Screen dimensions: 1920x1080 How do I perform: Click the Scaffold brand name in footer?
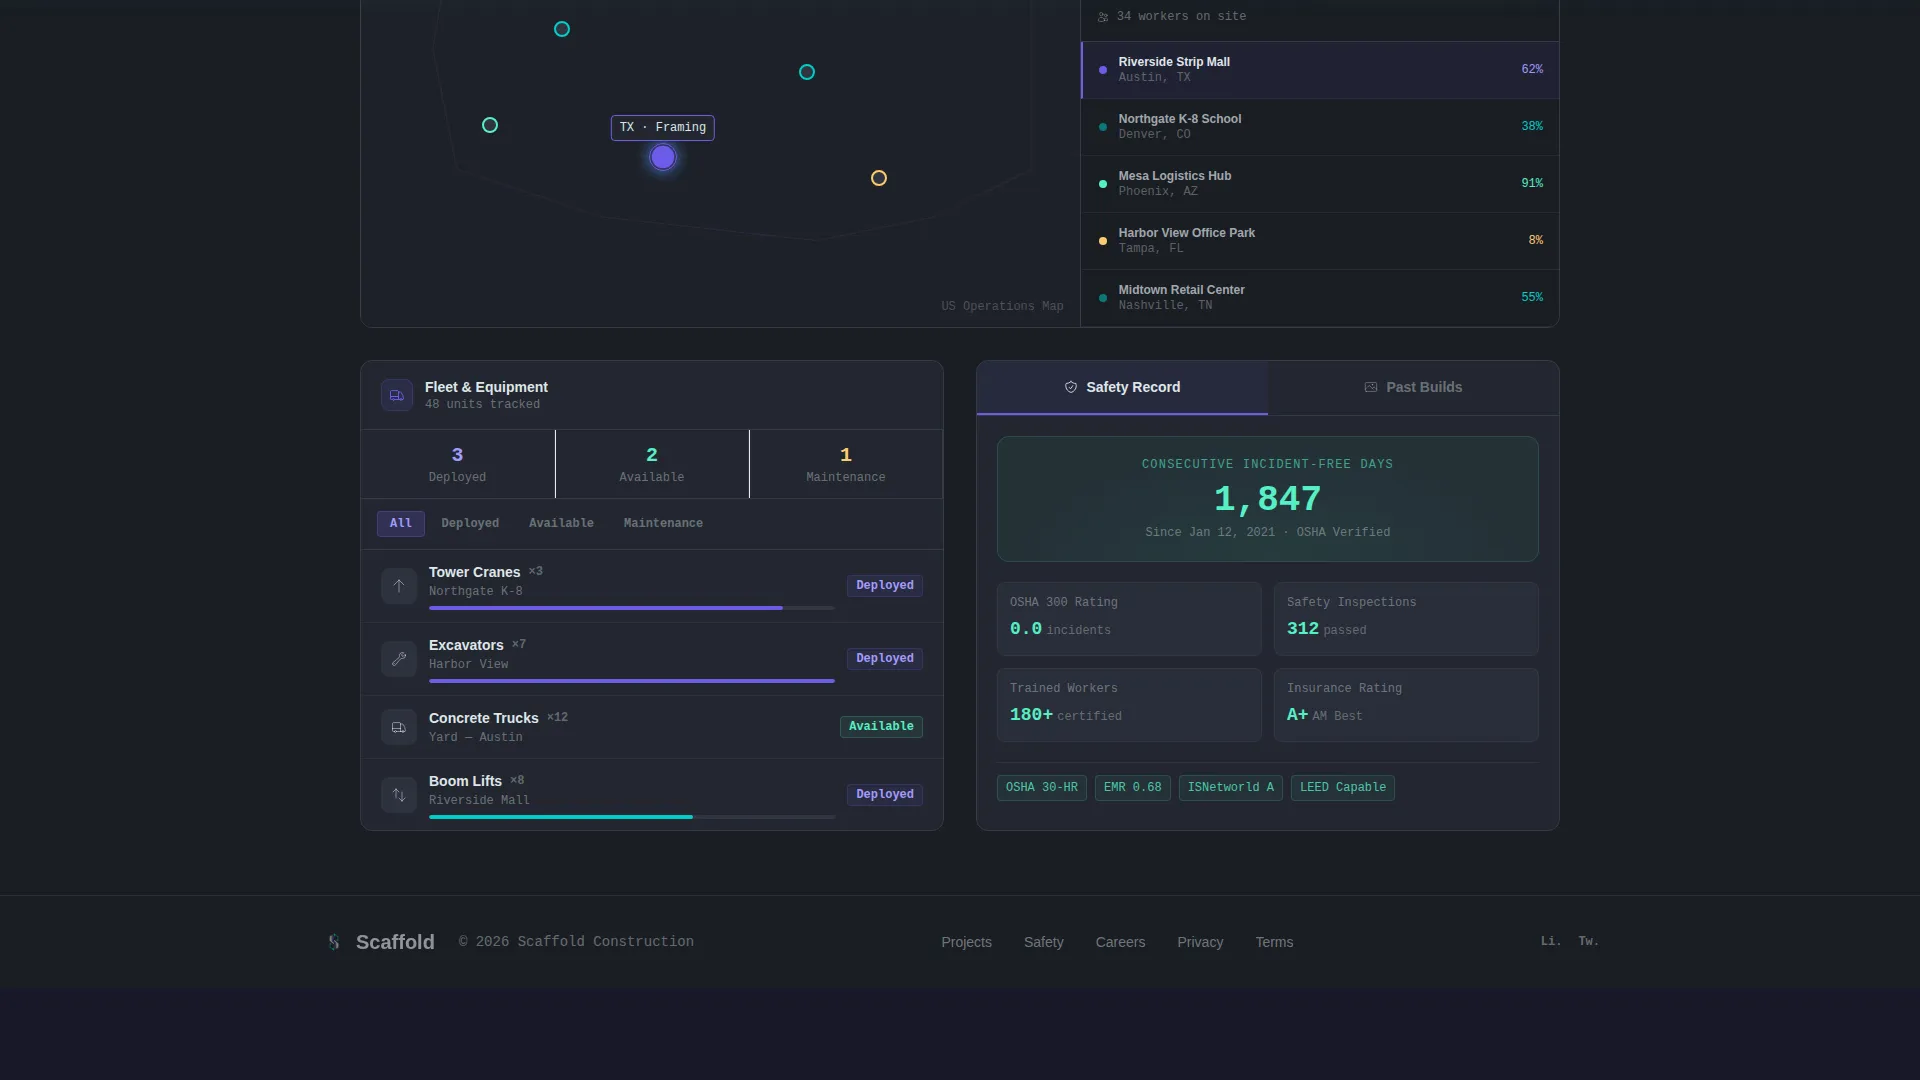[x=395, y=942]
